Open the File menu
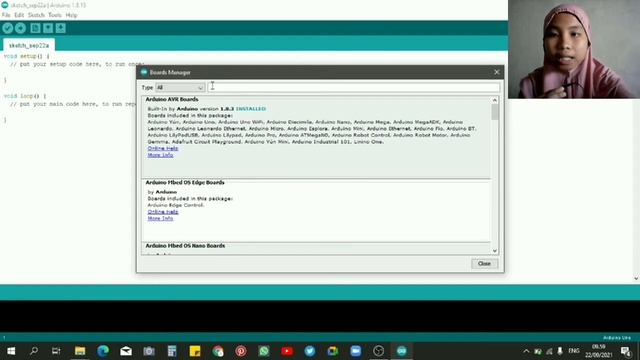 coord(6,15)
